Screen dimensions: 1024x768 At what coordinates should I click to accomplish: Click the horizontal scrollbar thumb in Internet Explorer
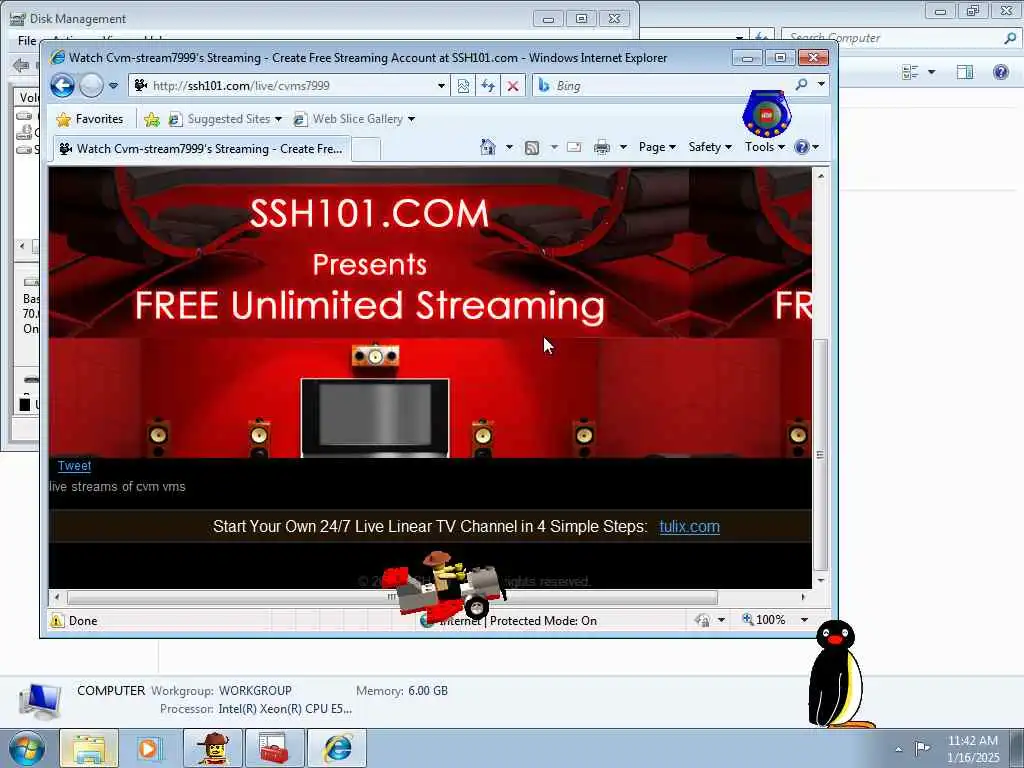coord(392,597)
